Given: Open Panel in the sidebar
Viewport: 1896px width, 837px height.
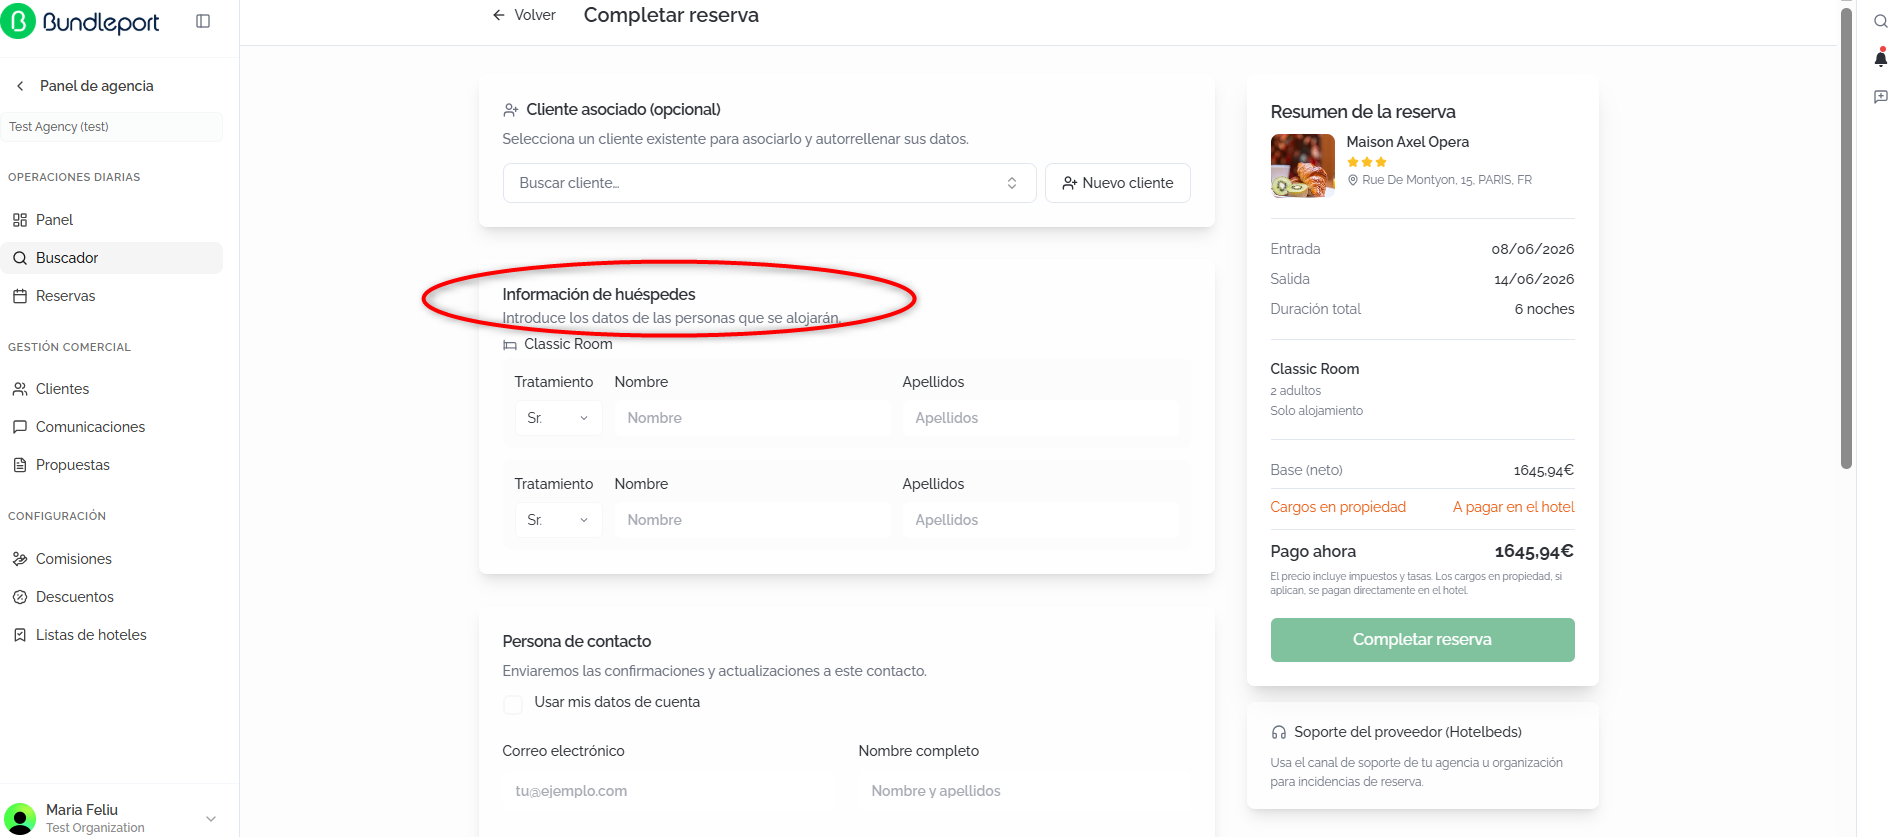Looking at the screenshot, I should click(111, 220).
